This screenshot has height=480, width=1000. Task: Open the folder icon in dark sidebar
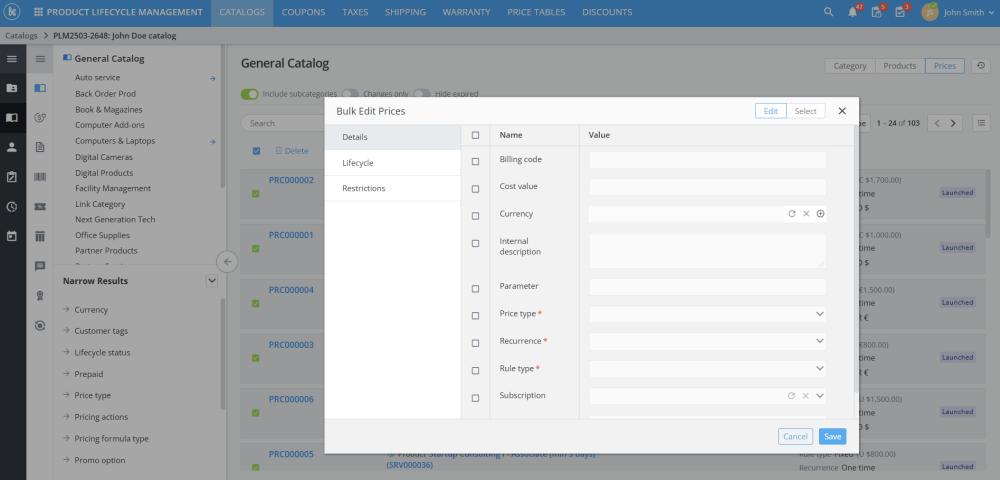click(11, 88)
